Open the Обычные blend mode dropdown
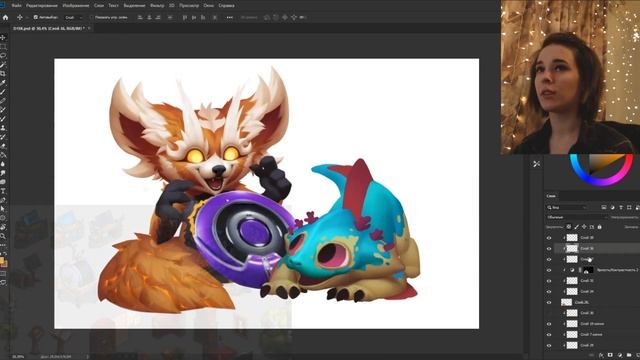The image size is (640, 360). pyautogui.click(x=576, y=217)
